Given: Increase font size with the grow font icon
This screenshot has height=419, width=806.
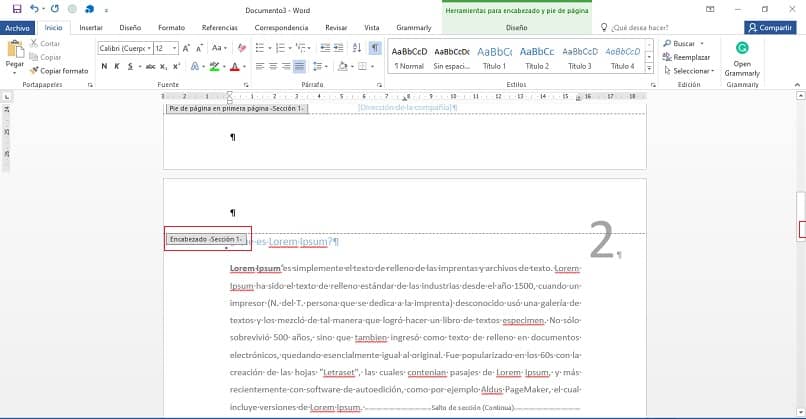Looking at the screenshot, I should click(188, 48).
